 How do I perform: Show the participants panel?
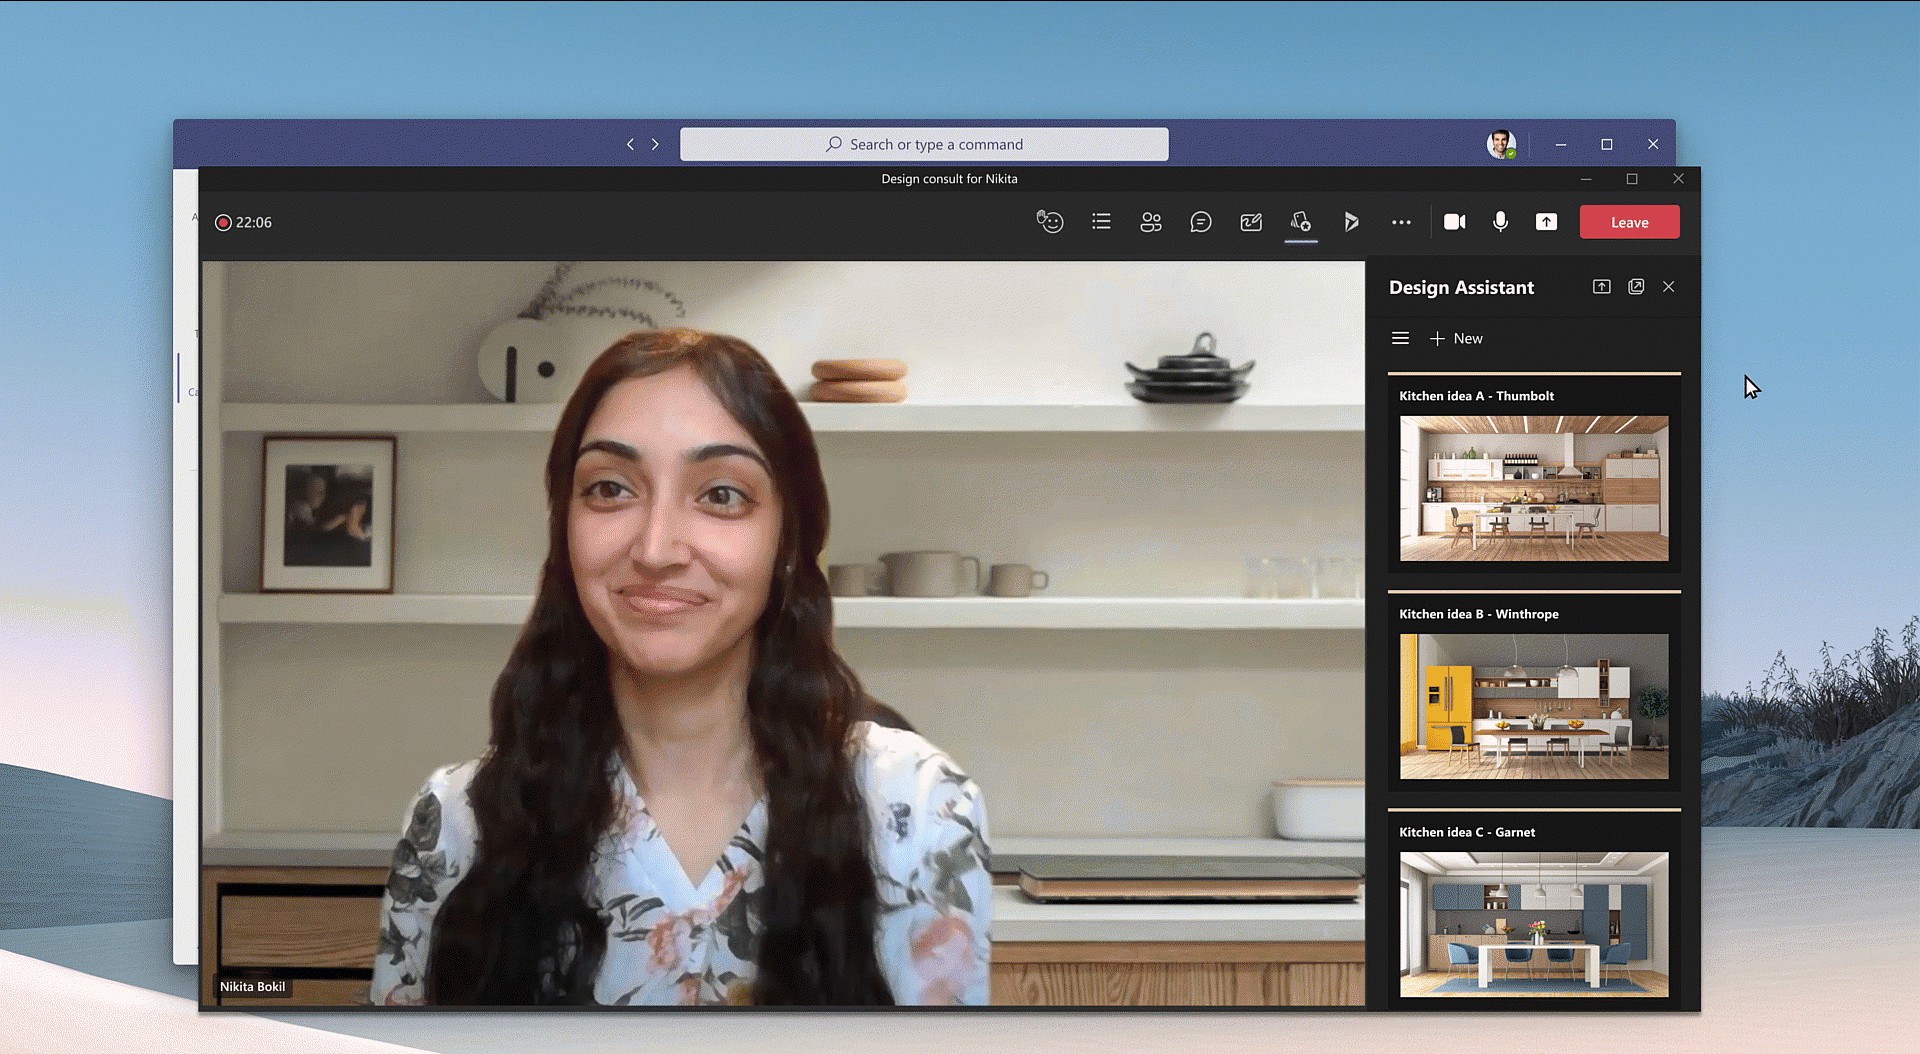[x=1151, y=222]
